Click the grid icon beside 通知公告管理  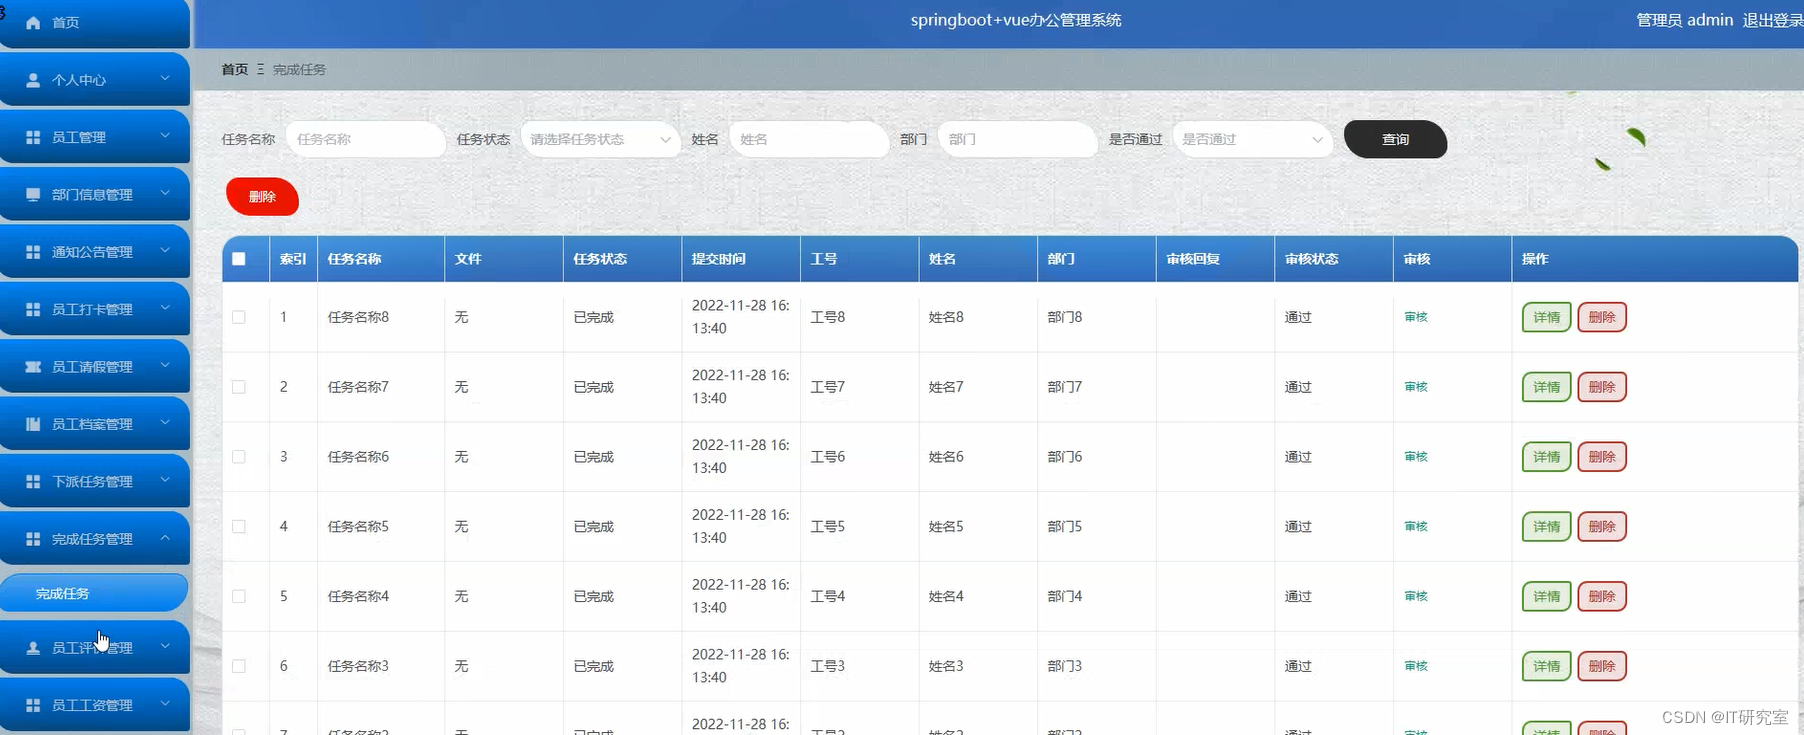[x=33, y=252]
